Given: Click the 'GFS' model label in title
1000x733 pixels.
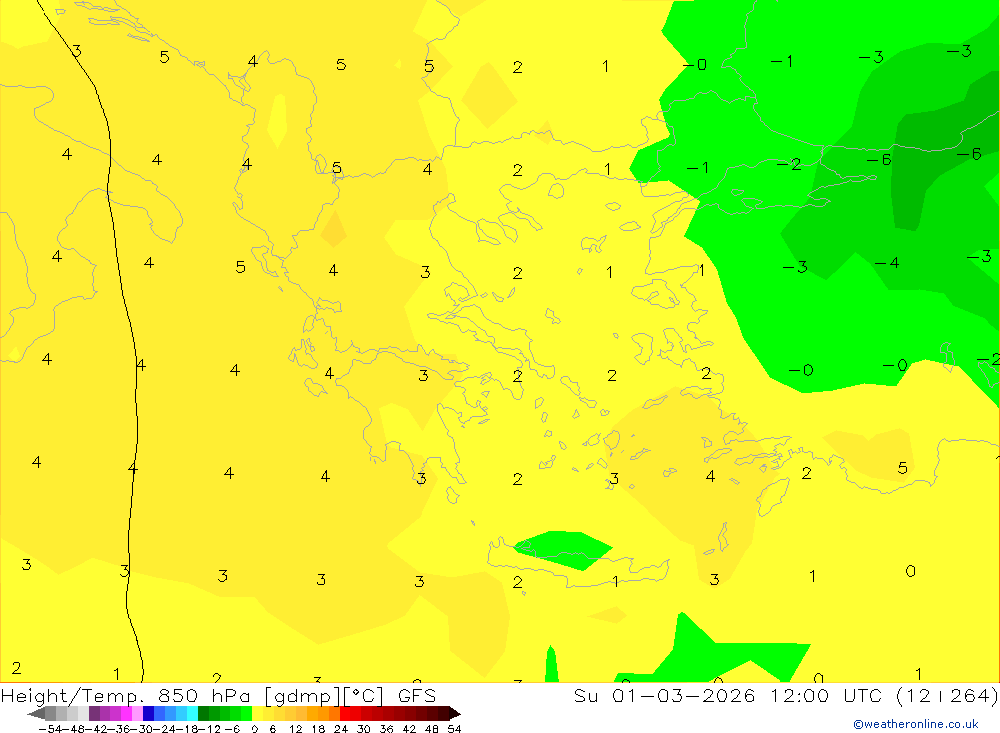Looking at the screenshot, I should 417,695.
